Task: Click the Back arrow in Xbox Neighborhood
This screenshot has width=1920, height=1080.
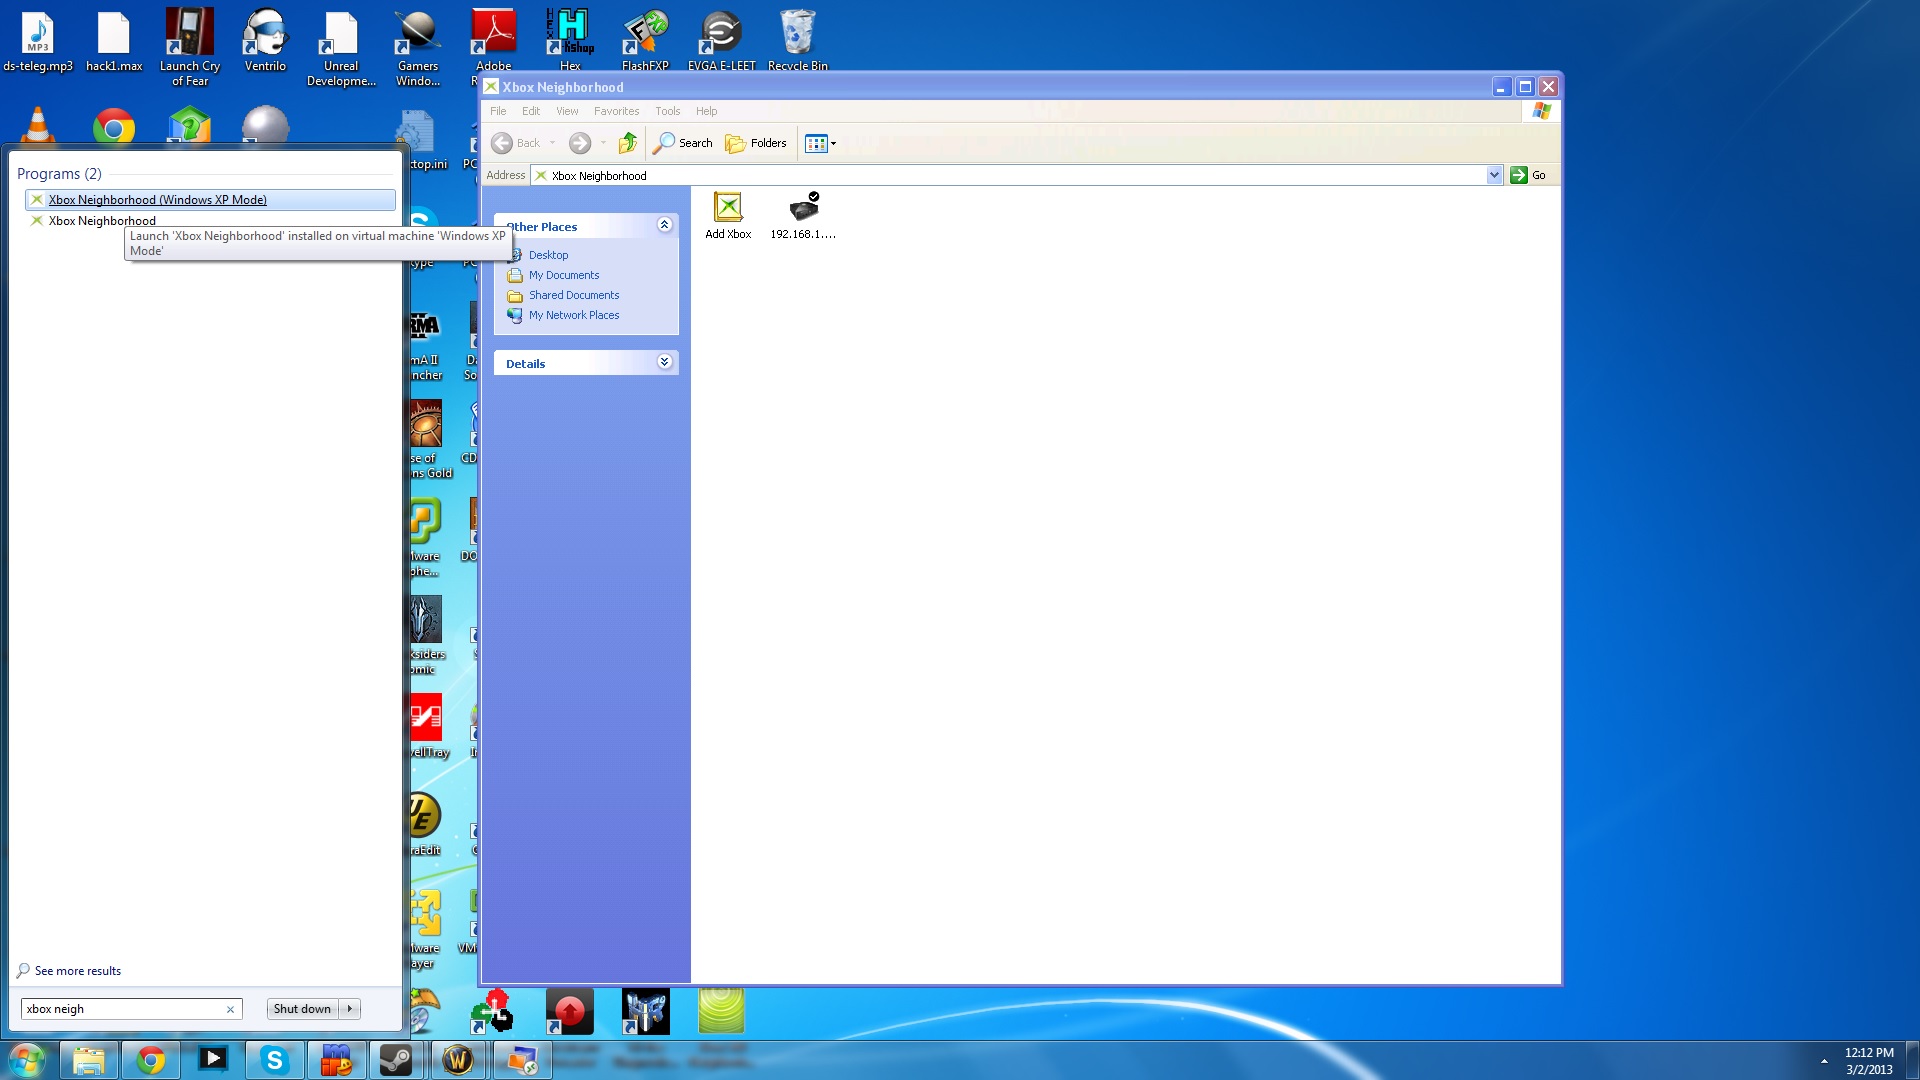Action: pos(516,143)
